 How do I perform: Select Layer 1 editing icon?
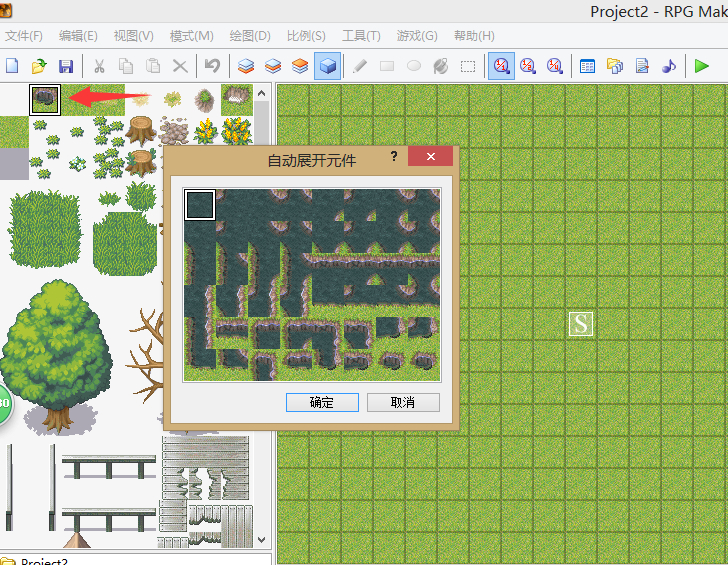246,66
